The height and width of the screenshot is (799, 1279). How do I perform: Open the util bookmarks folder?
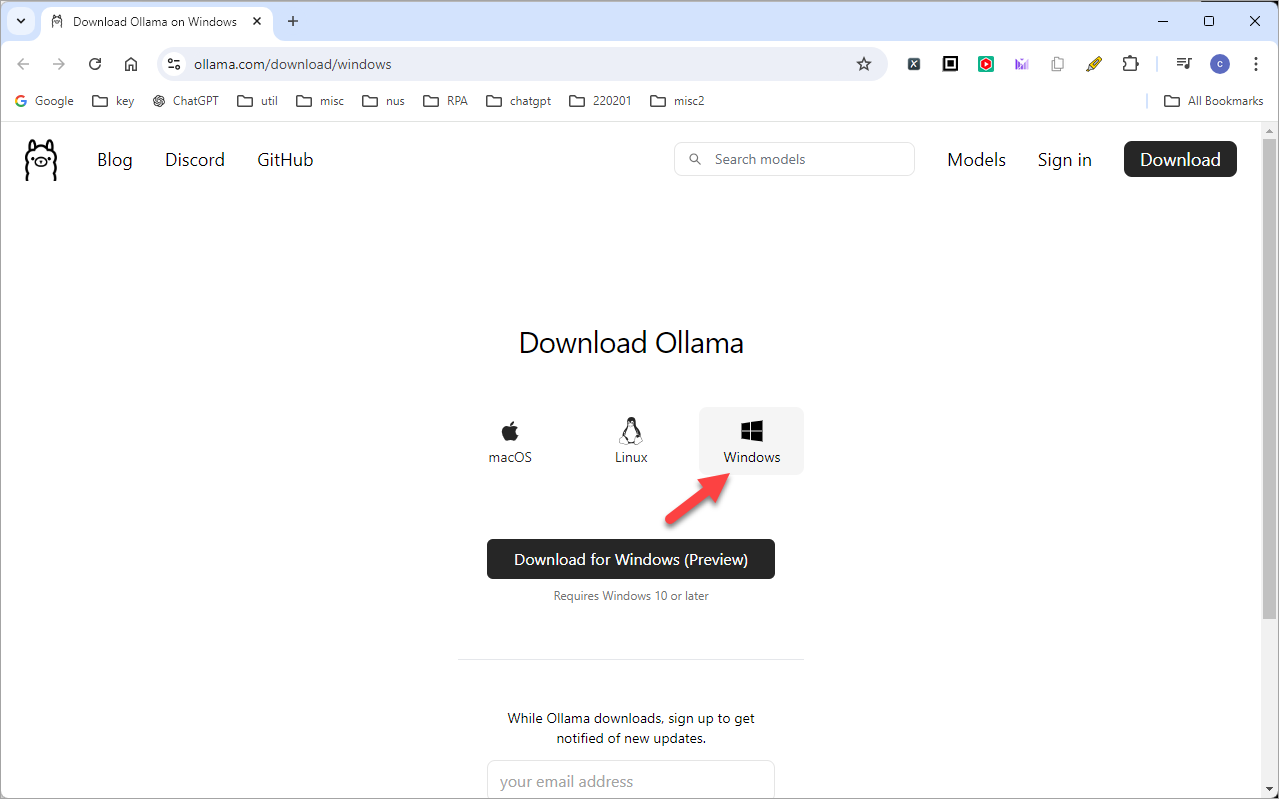point(258,101)
